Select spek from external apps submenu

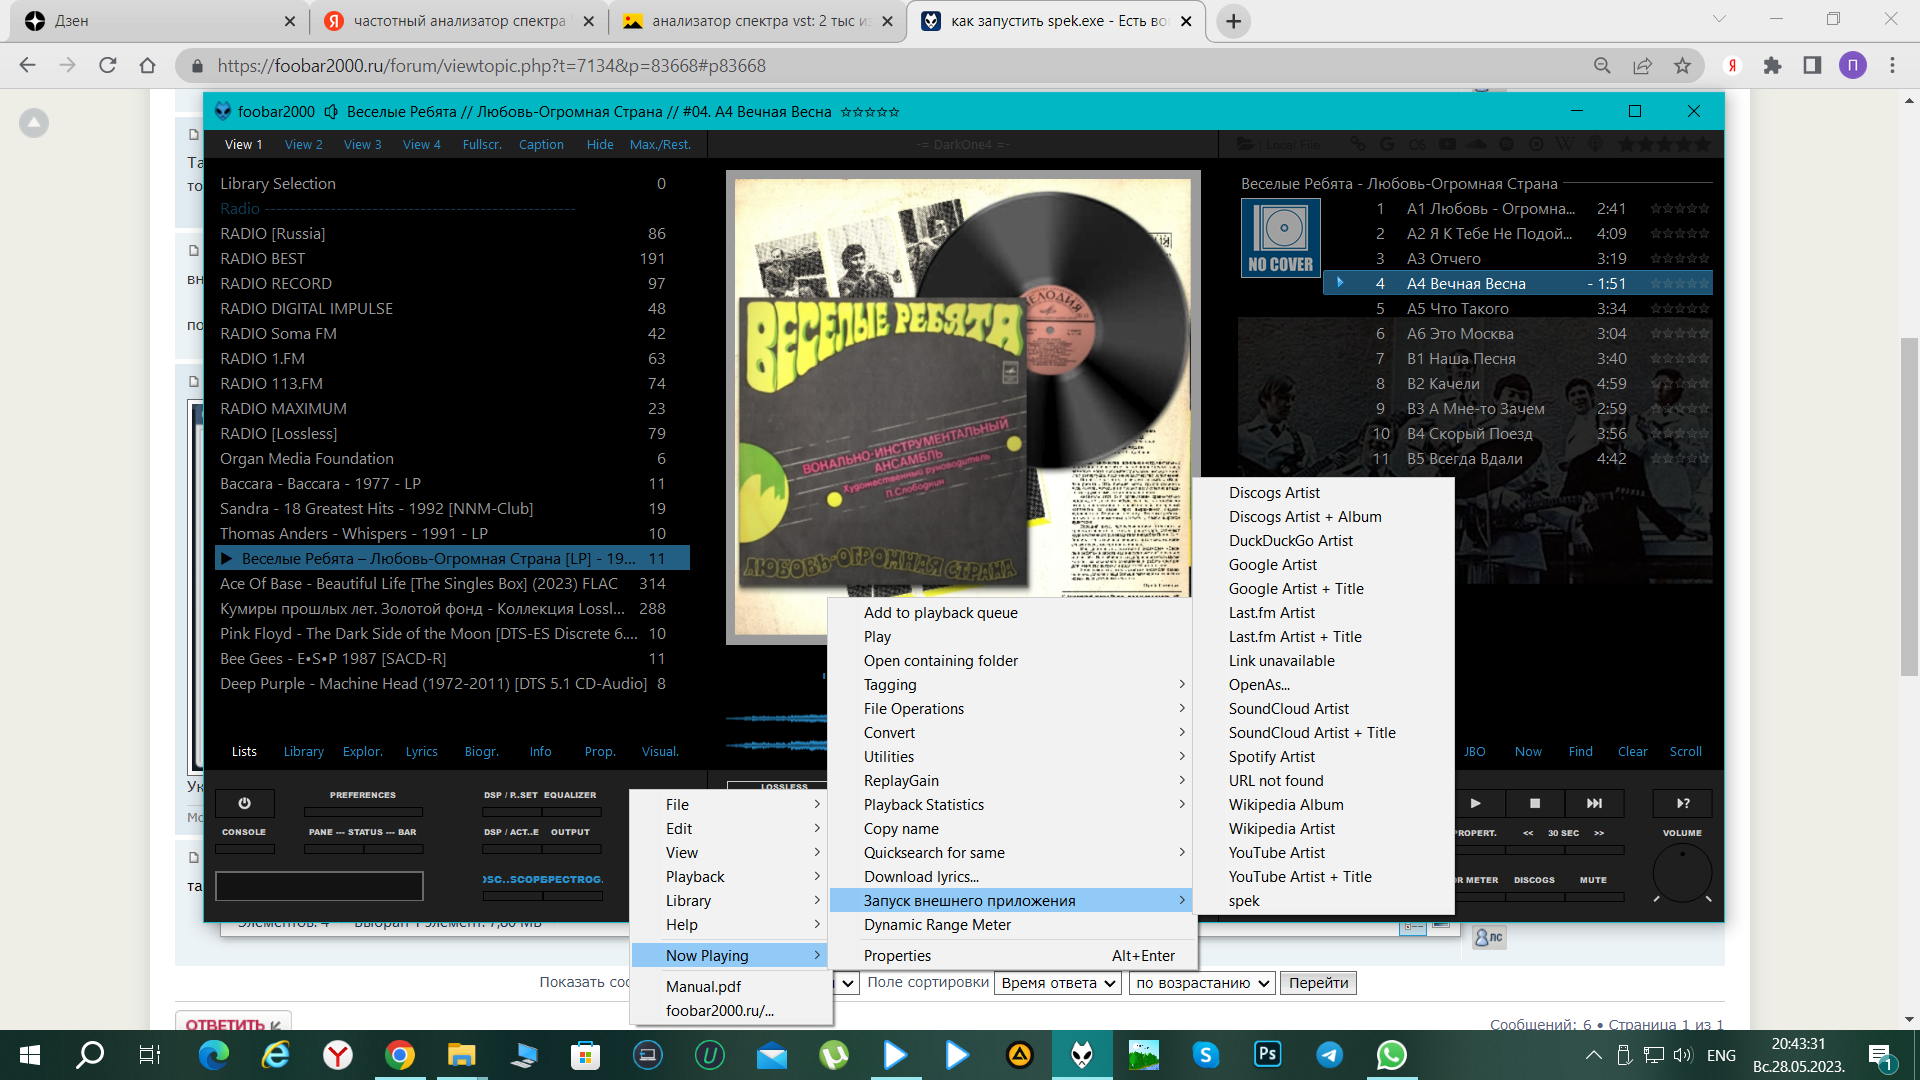point(1244,901)
